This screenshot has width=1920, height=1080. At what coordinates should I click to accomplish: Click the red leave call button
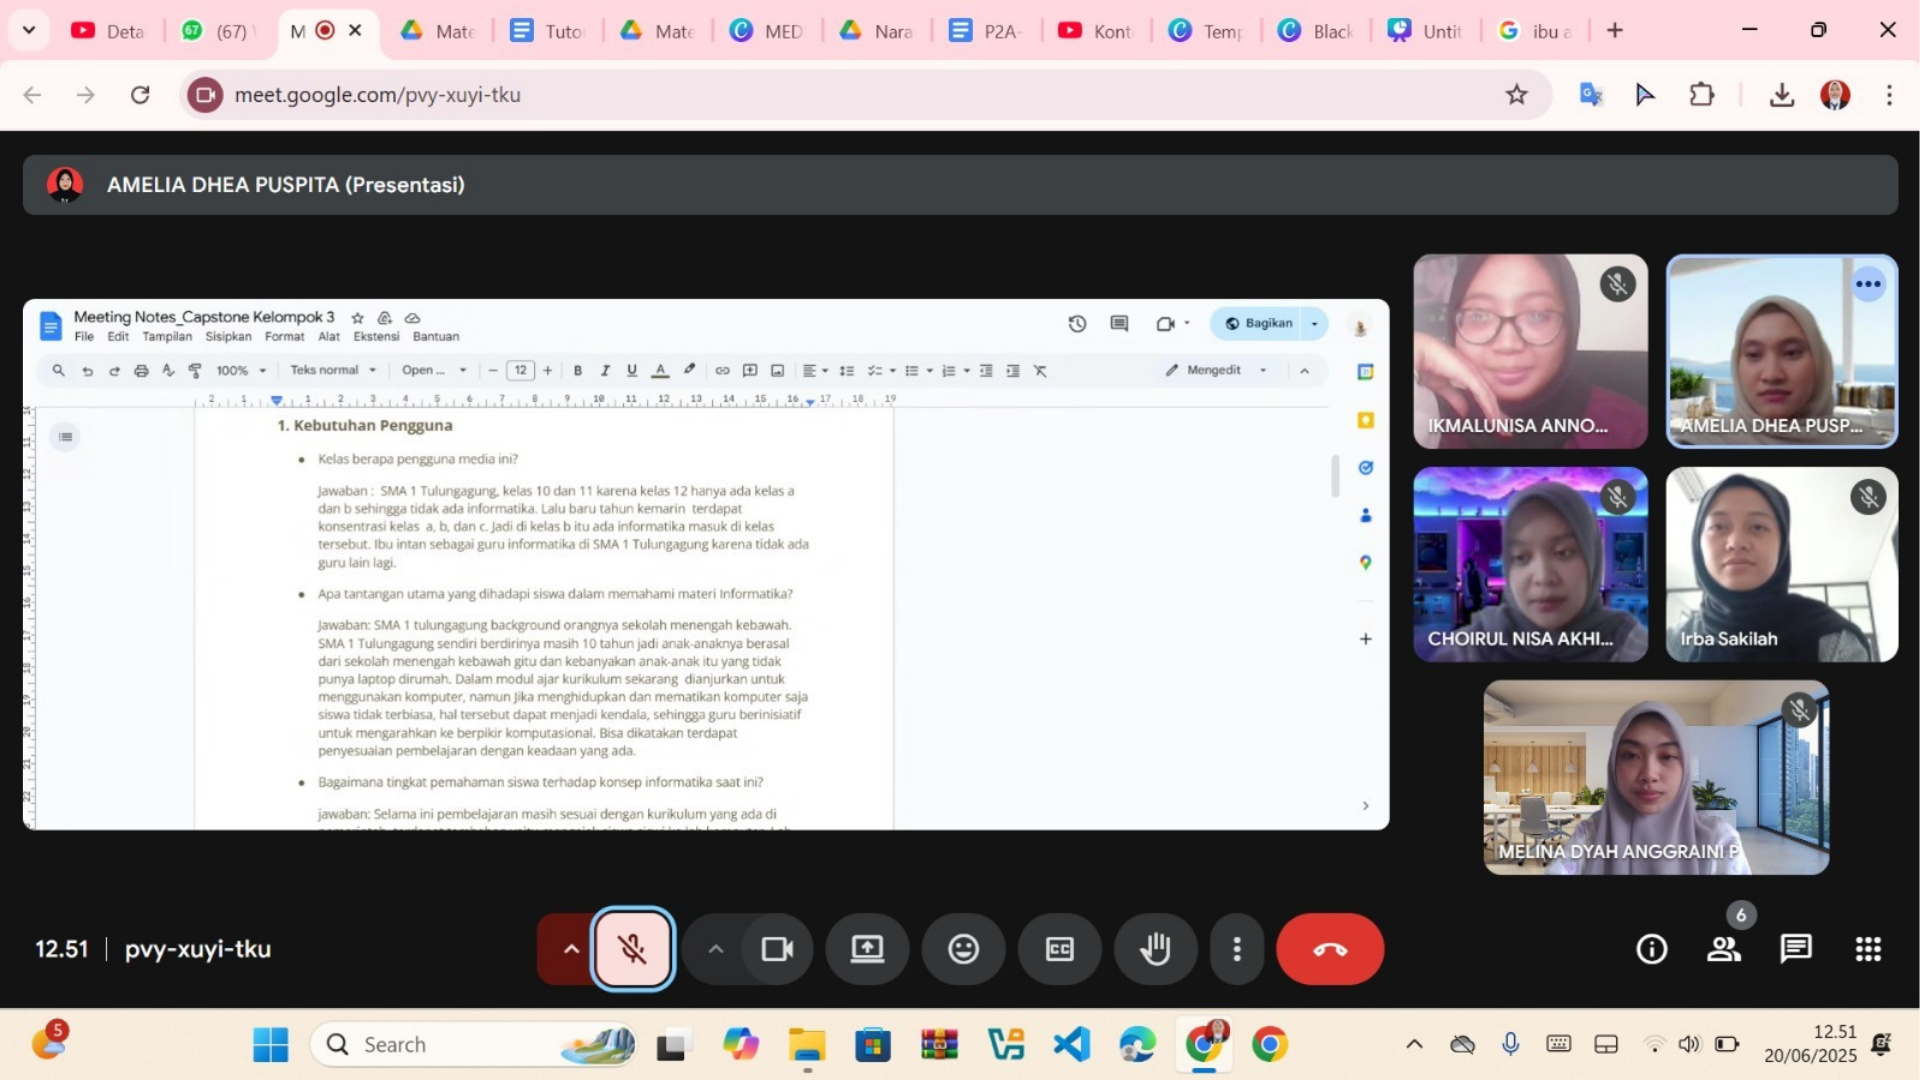pos(1330,948)
